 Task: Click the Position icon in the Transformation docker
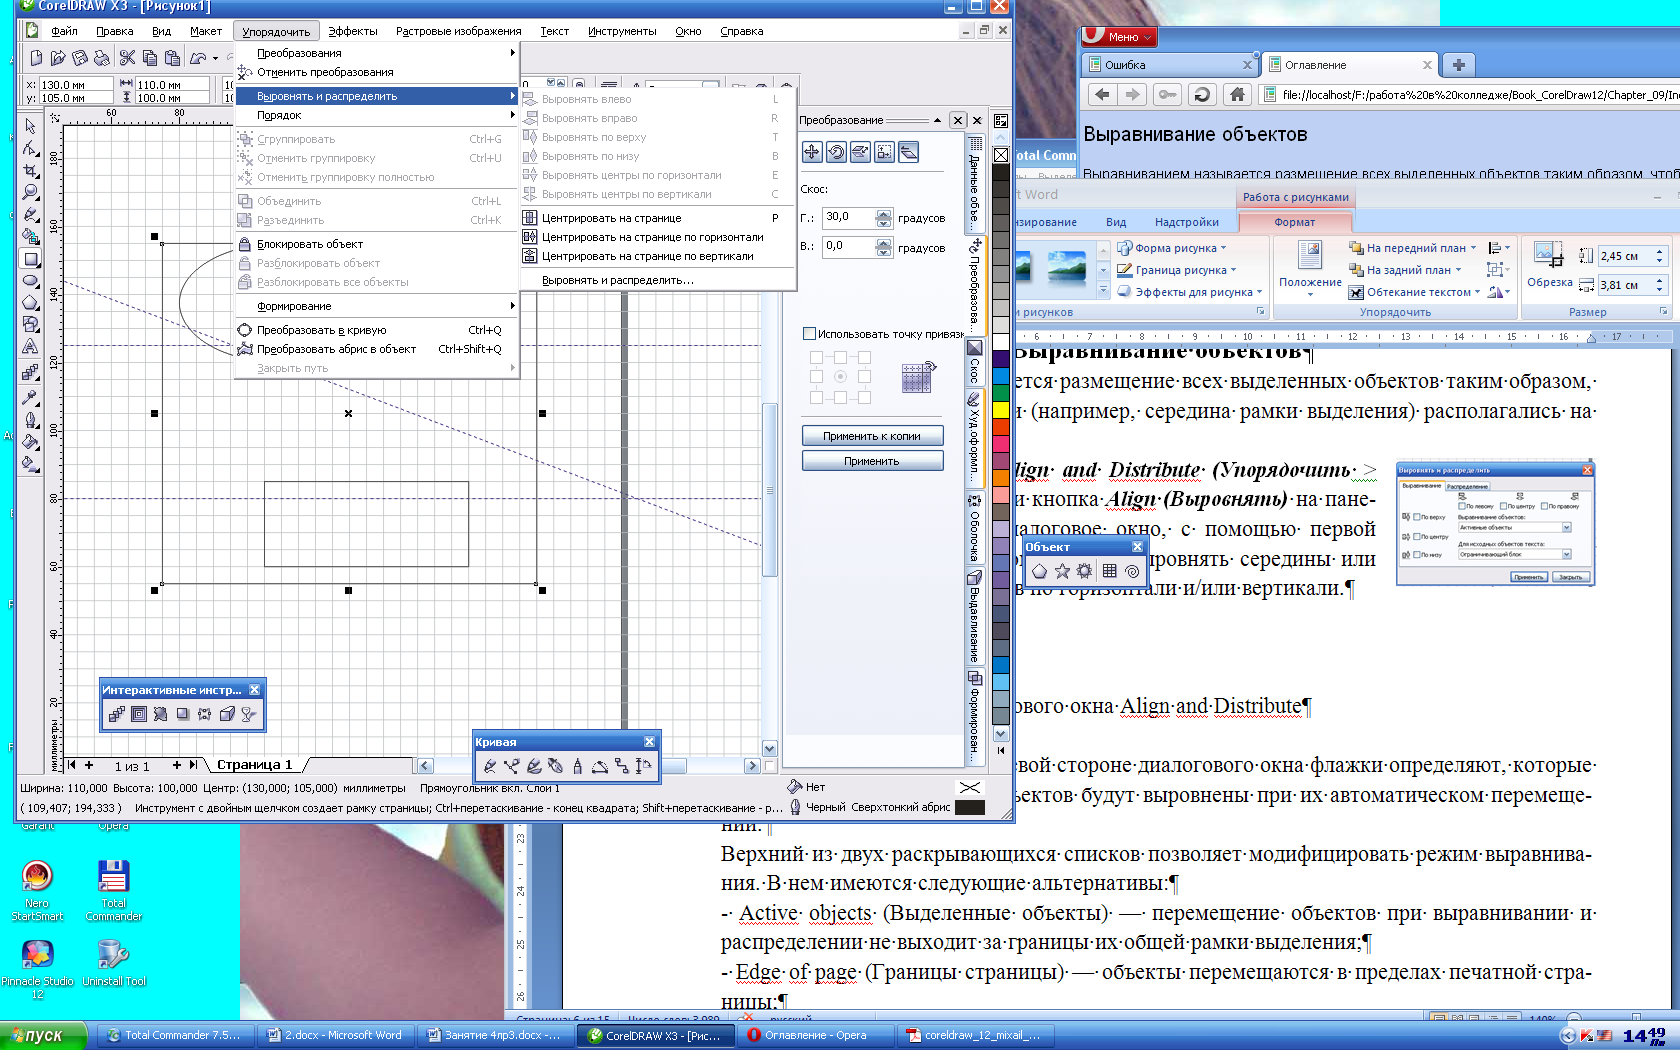(812, 152)
